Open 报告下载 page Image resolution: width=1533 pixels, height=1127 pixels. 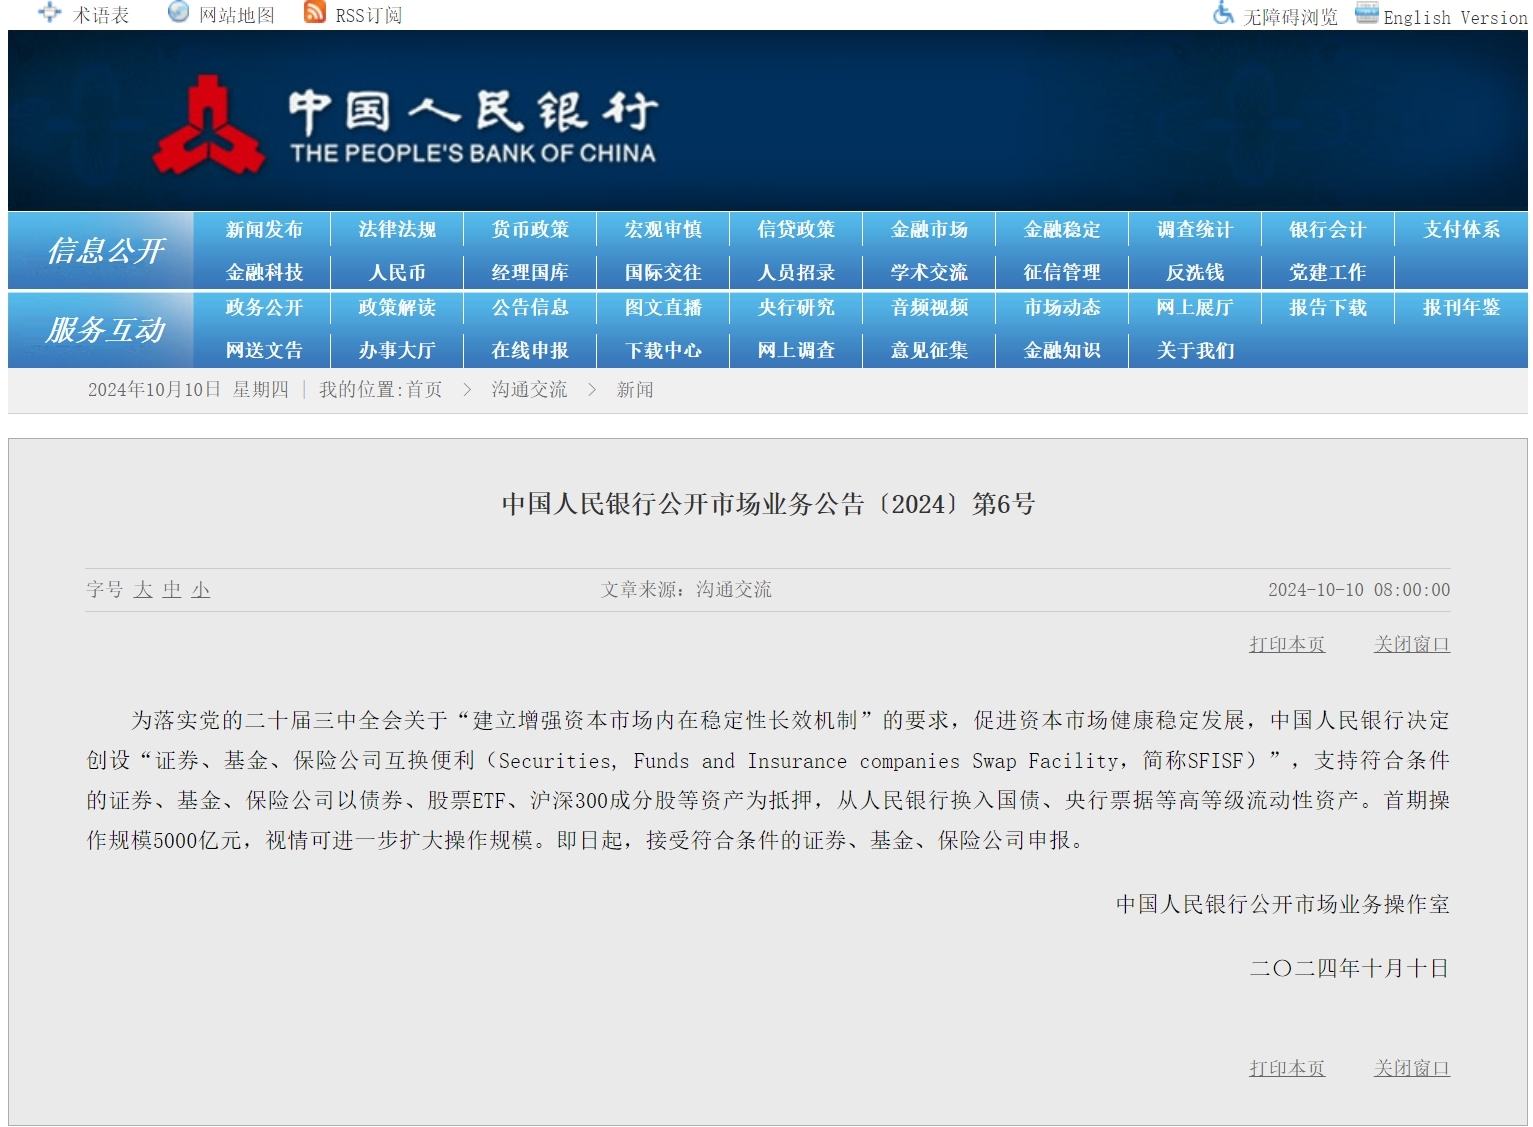[1328, 307]
